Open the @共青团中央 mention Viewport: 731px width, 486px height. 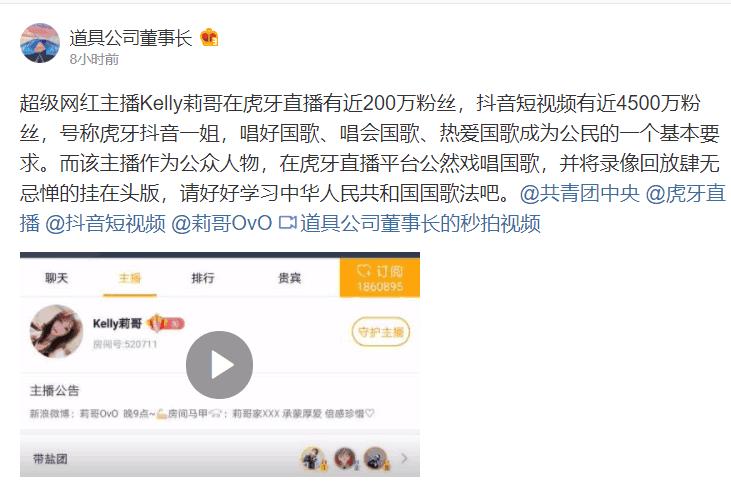pos(579,193)
